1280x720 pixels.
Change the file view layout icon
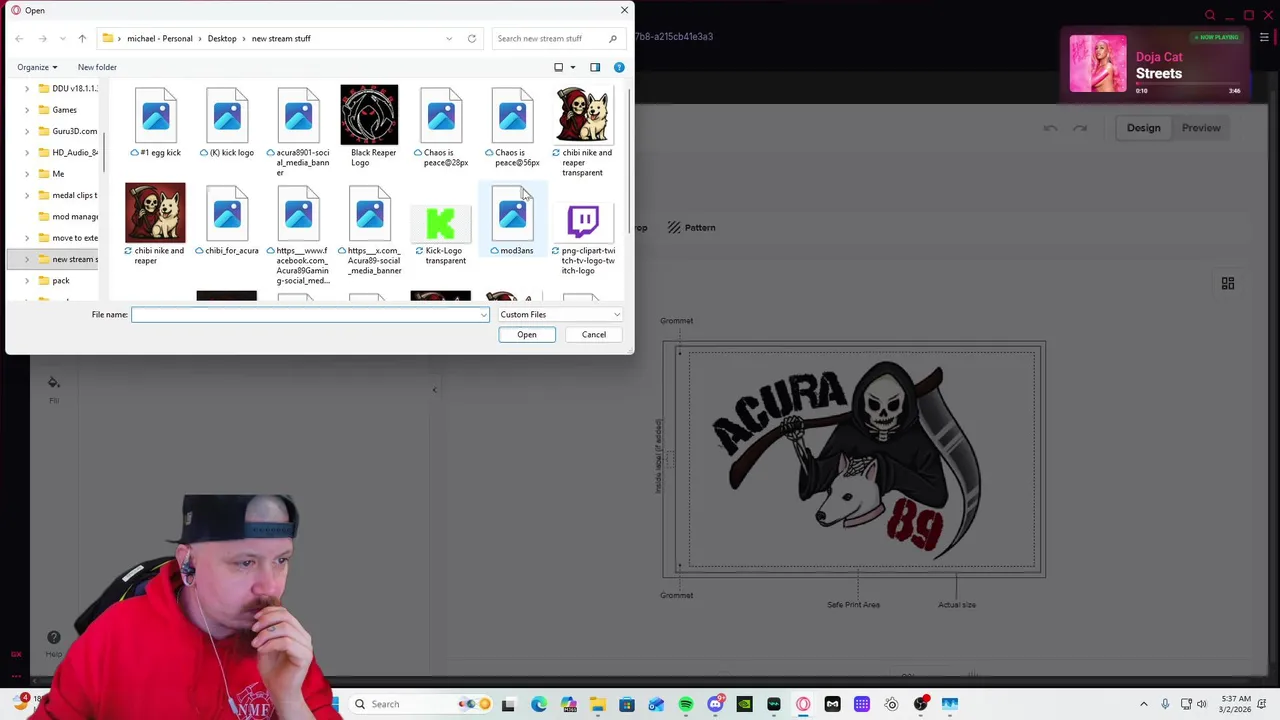559,67
